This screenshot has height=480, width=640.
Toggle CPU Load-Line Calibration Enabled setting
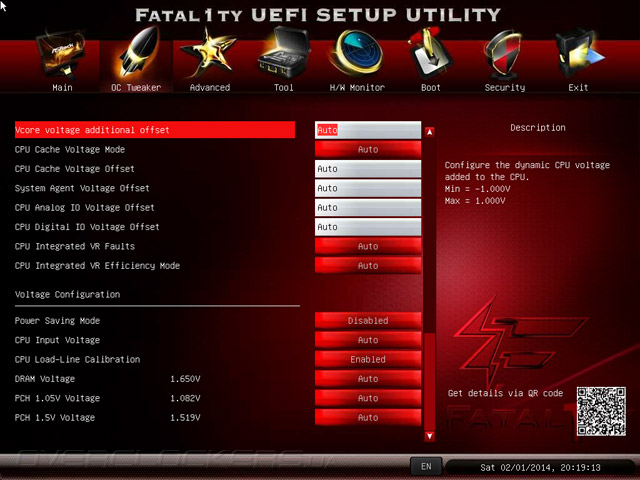coord(368,359)
